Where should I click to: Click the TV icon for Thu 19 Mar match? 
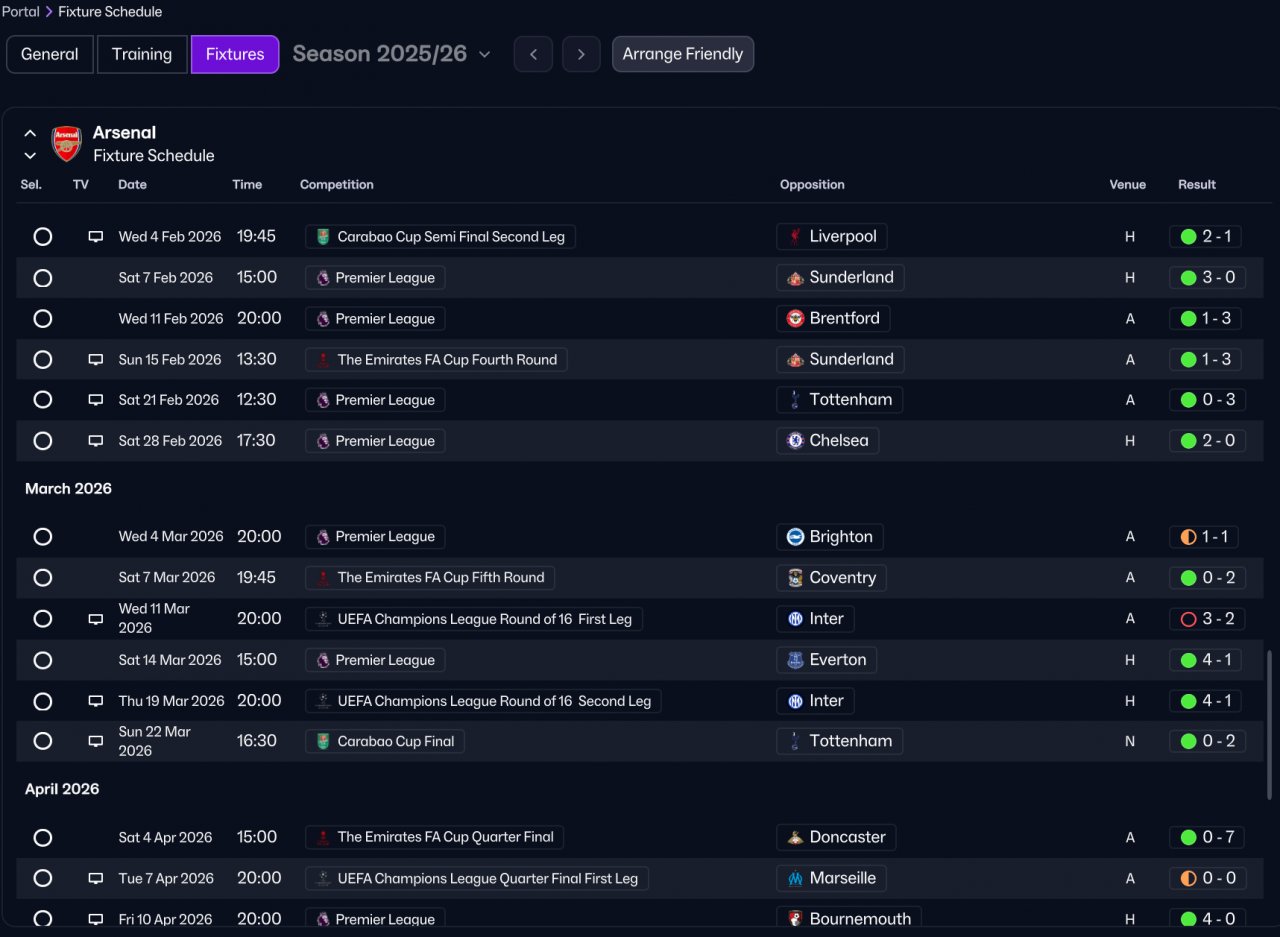pyautogui.click(x=95, y=701)
